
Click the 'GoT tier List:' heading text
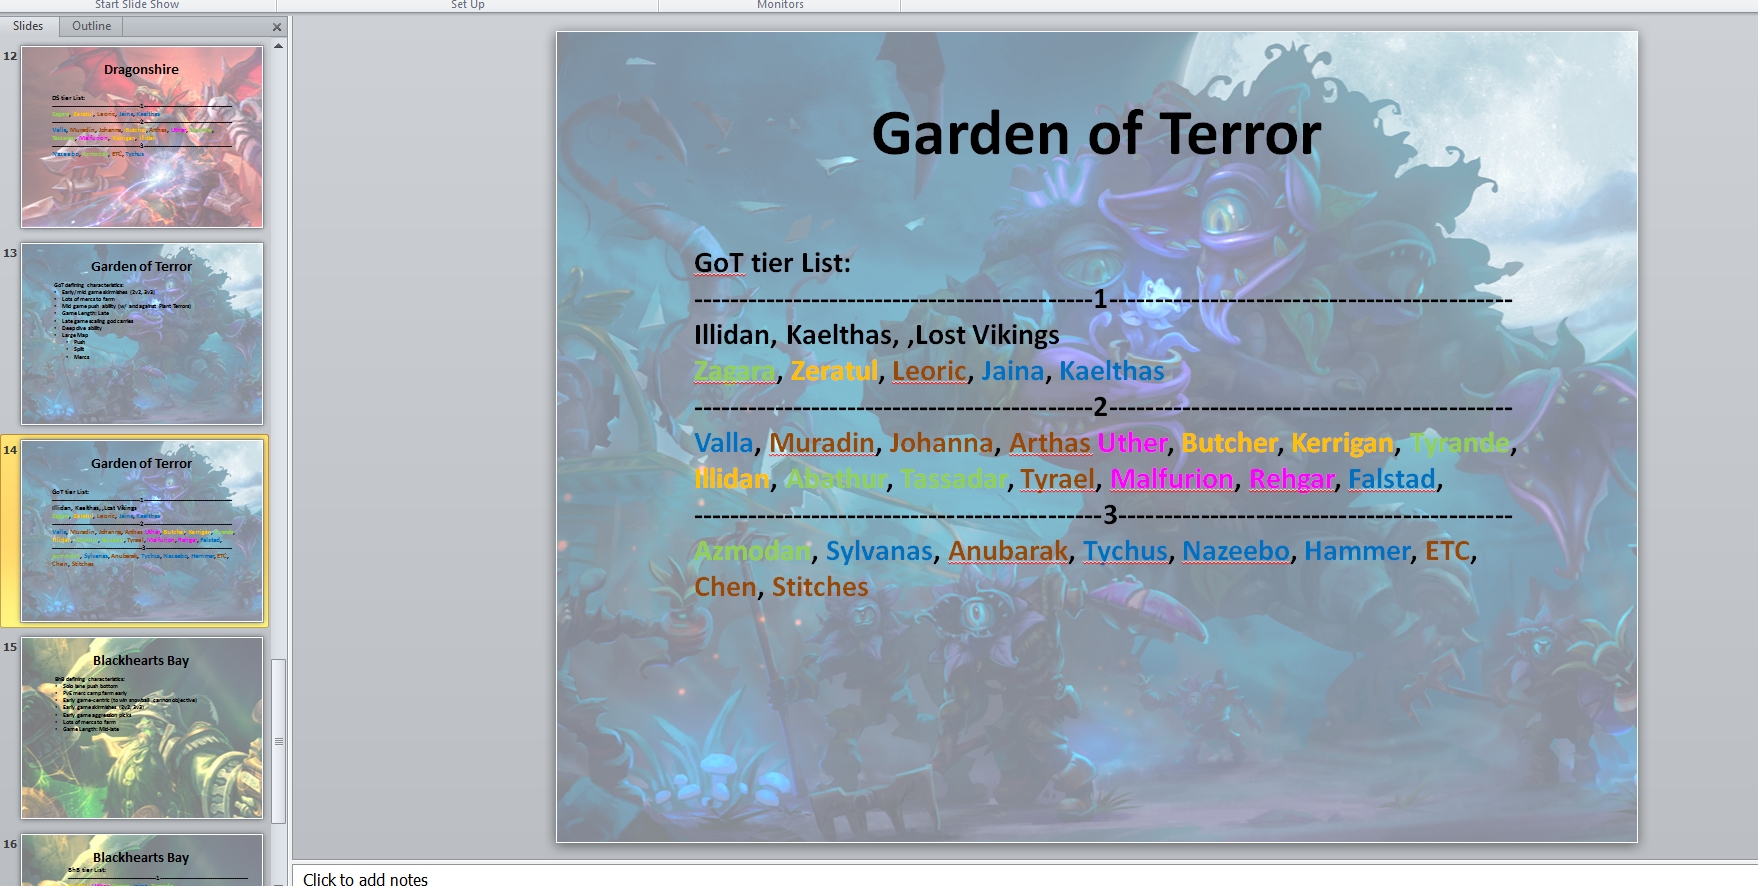coord(772,263)
